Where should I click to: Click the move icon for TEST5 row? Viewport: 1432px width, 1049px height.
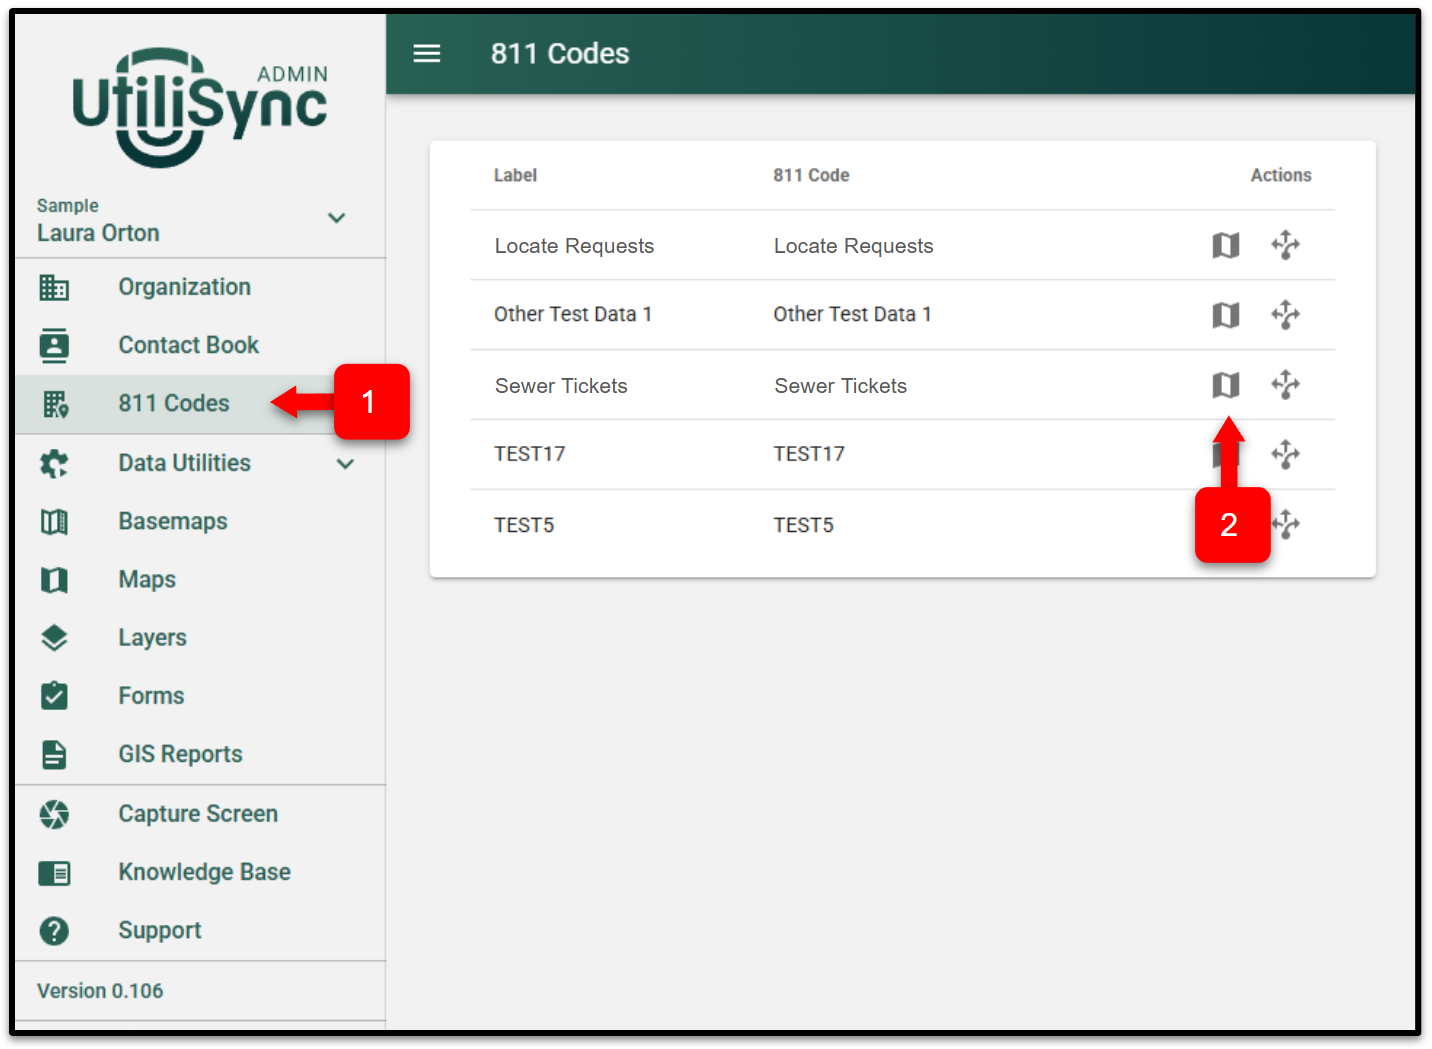1288,524
